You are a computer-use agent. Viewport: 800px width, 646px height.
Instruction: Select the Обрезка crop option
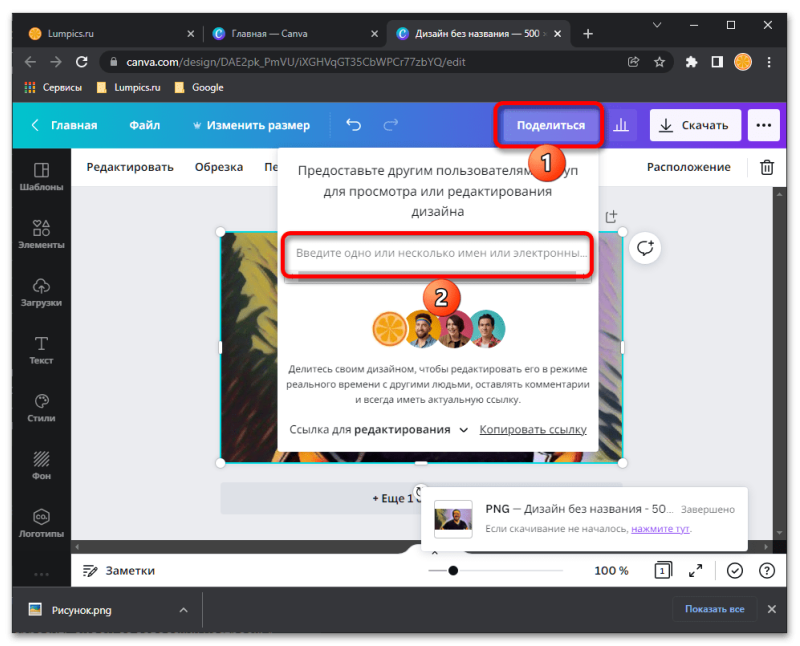(x=219, y=167)
